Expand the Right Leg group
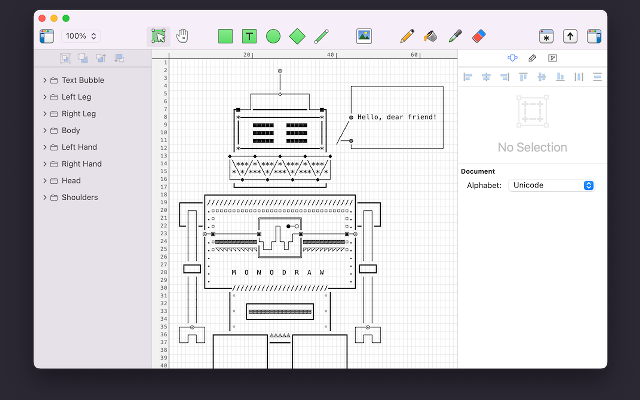The image size is (640, 400). [x=44, y=114]
